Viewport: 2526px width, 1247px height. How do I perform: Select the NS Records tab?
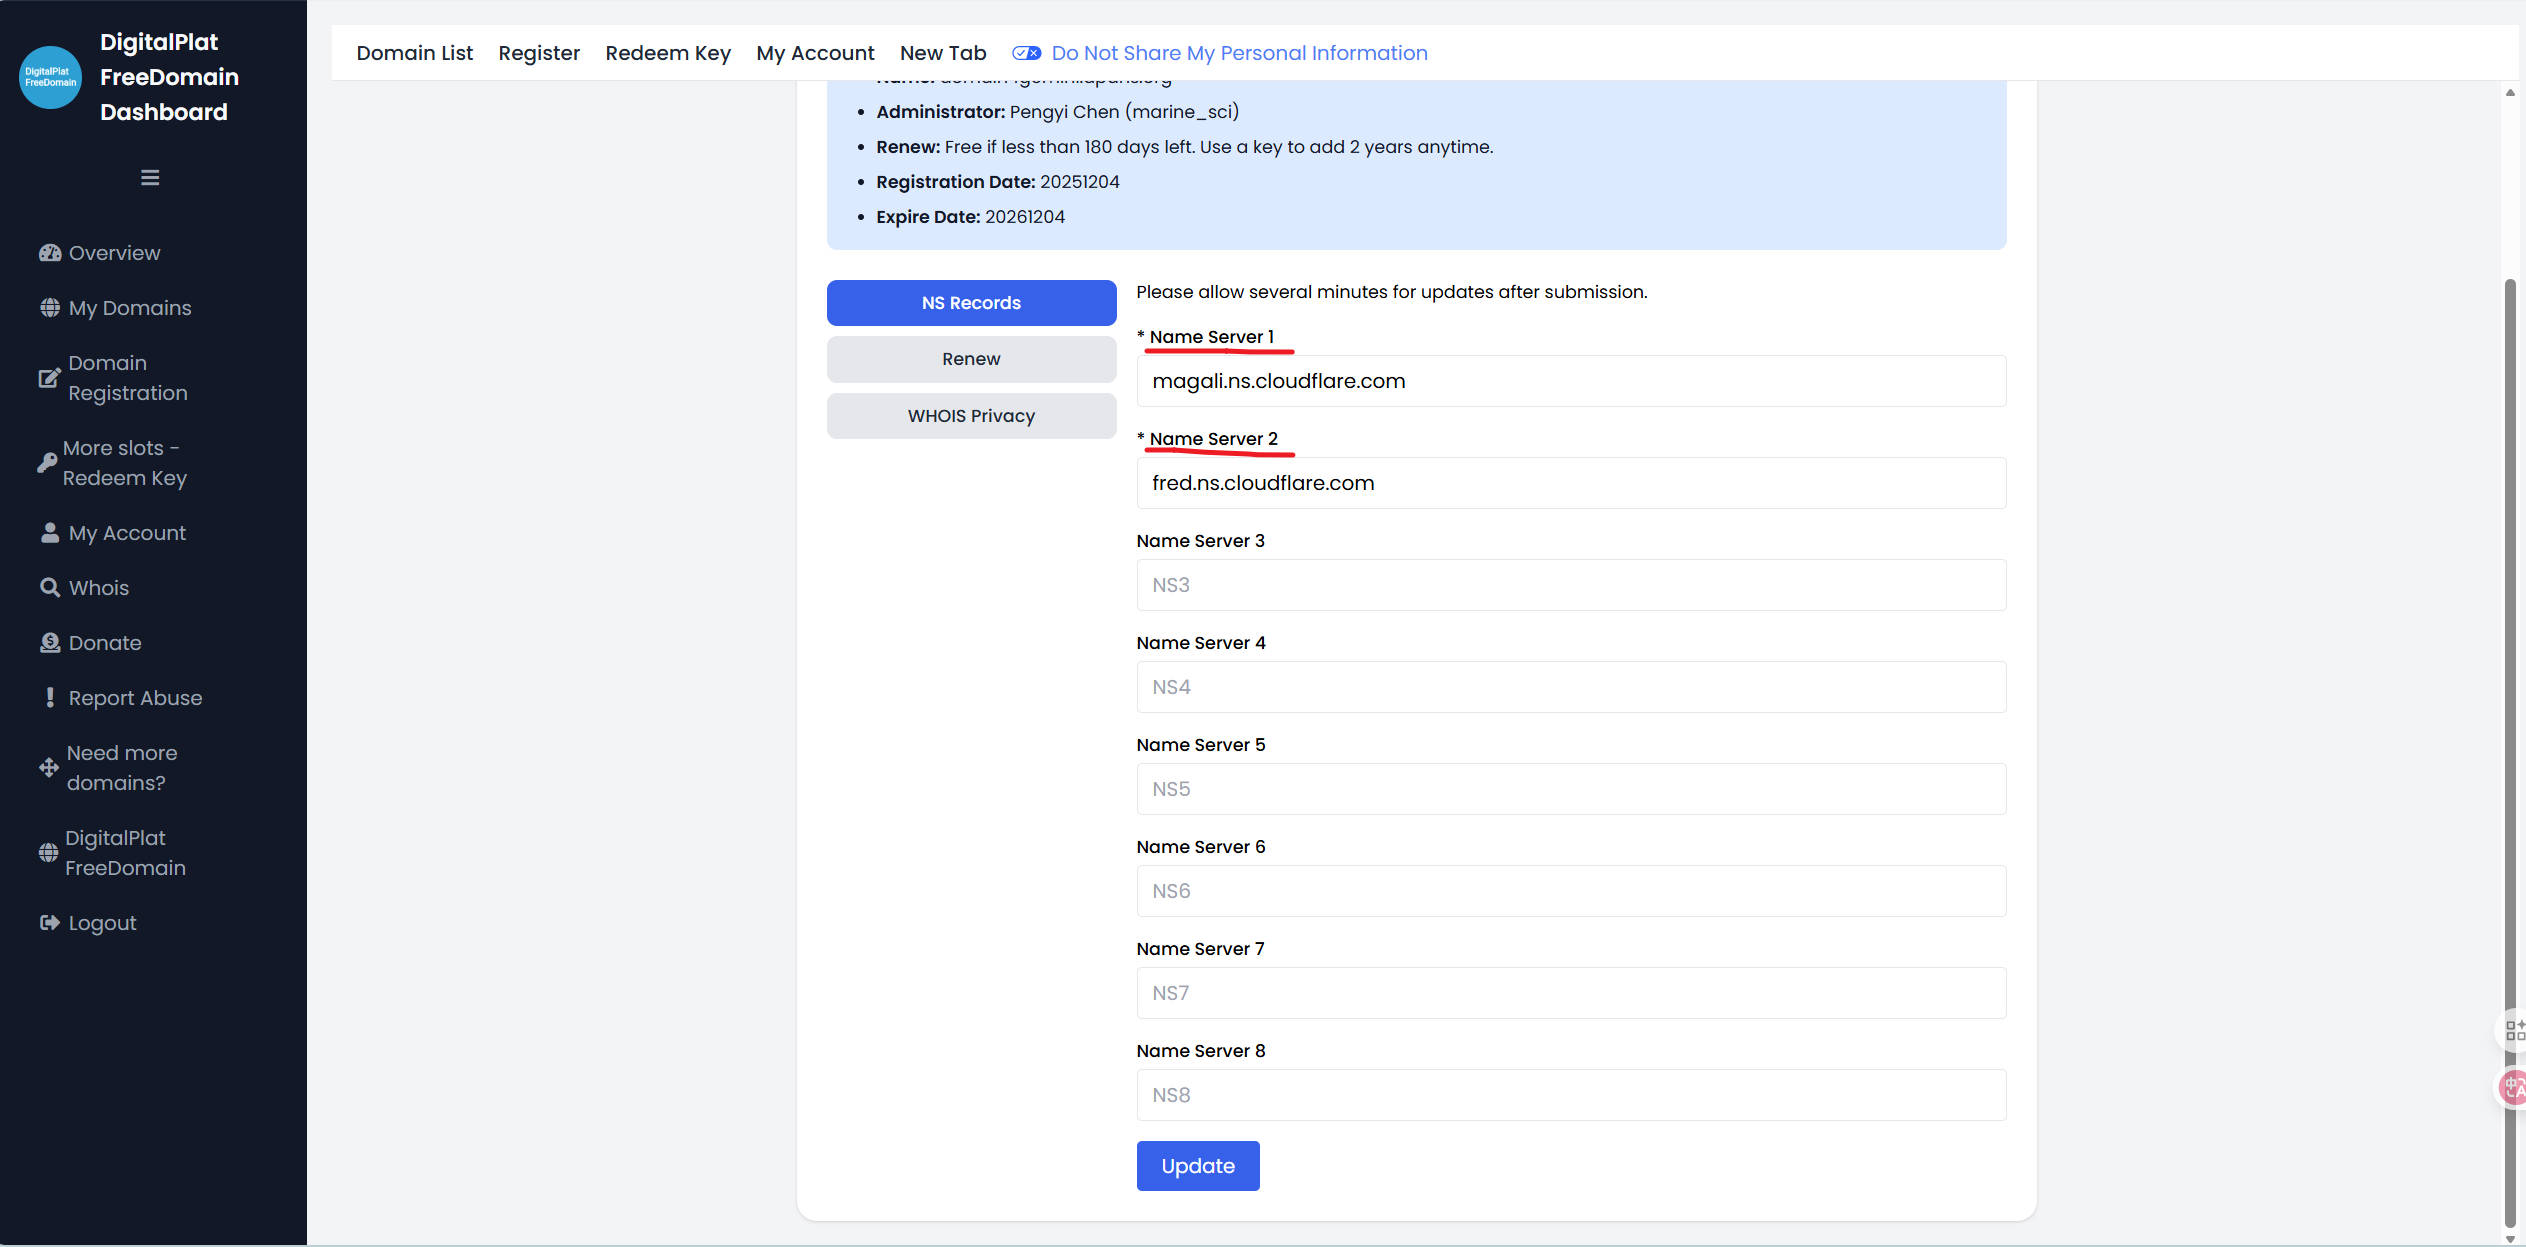click(970, 303)
